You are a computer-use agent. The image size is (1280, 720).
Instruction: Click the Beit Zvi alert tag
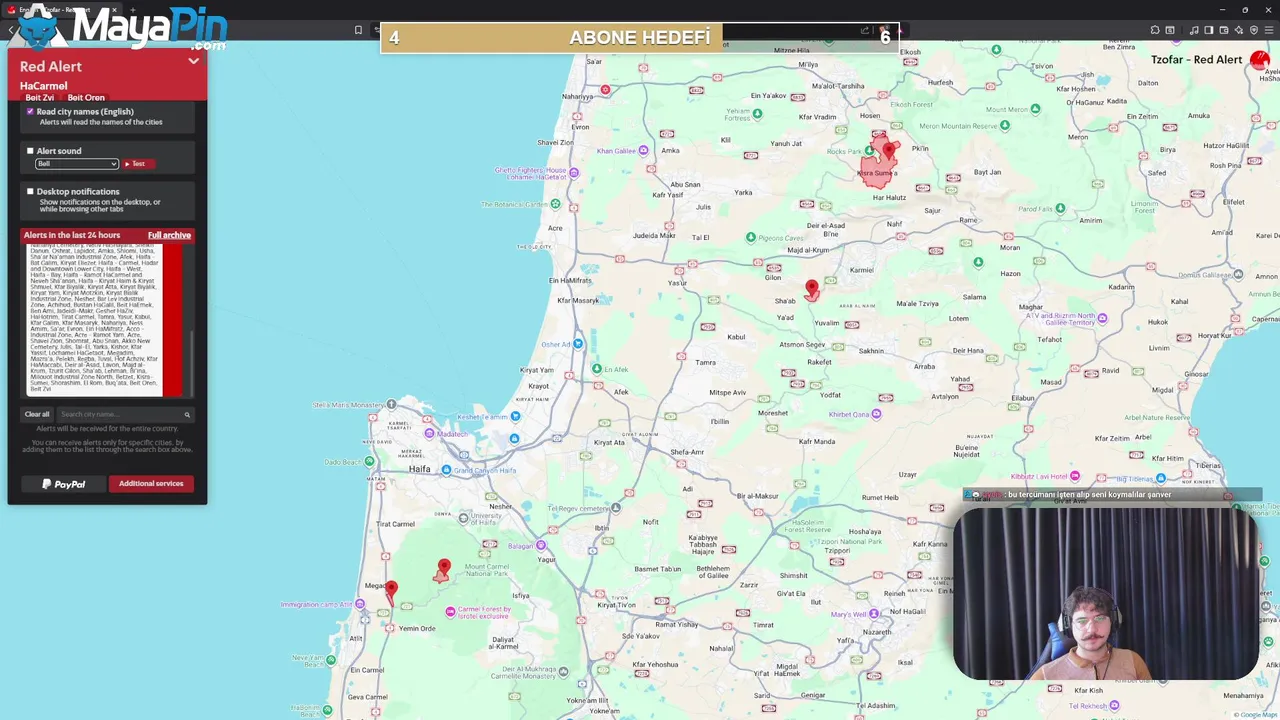point(40,98)
